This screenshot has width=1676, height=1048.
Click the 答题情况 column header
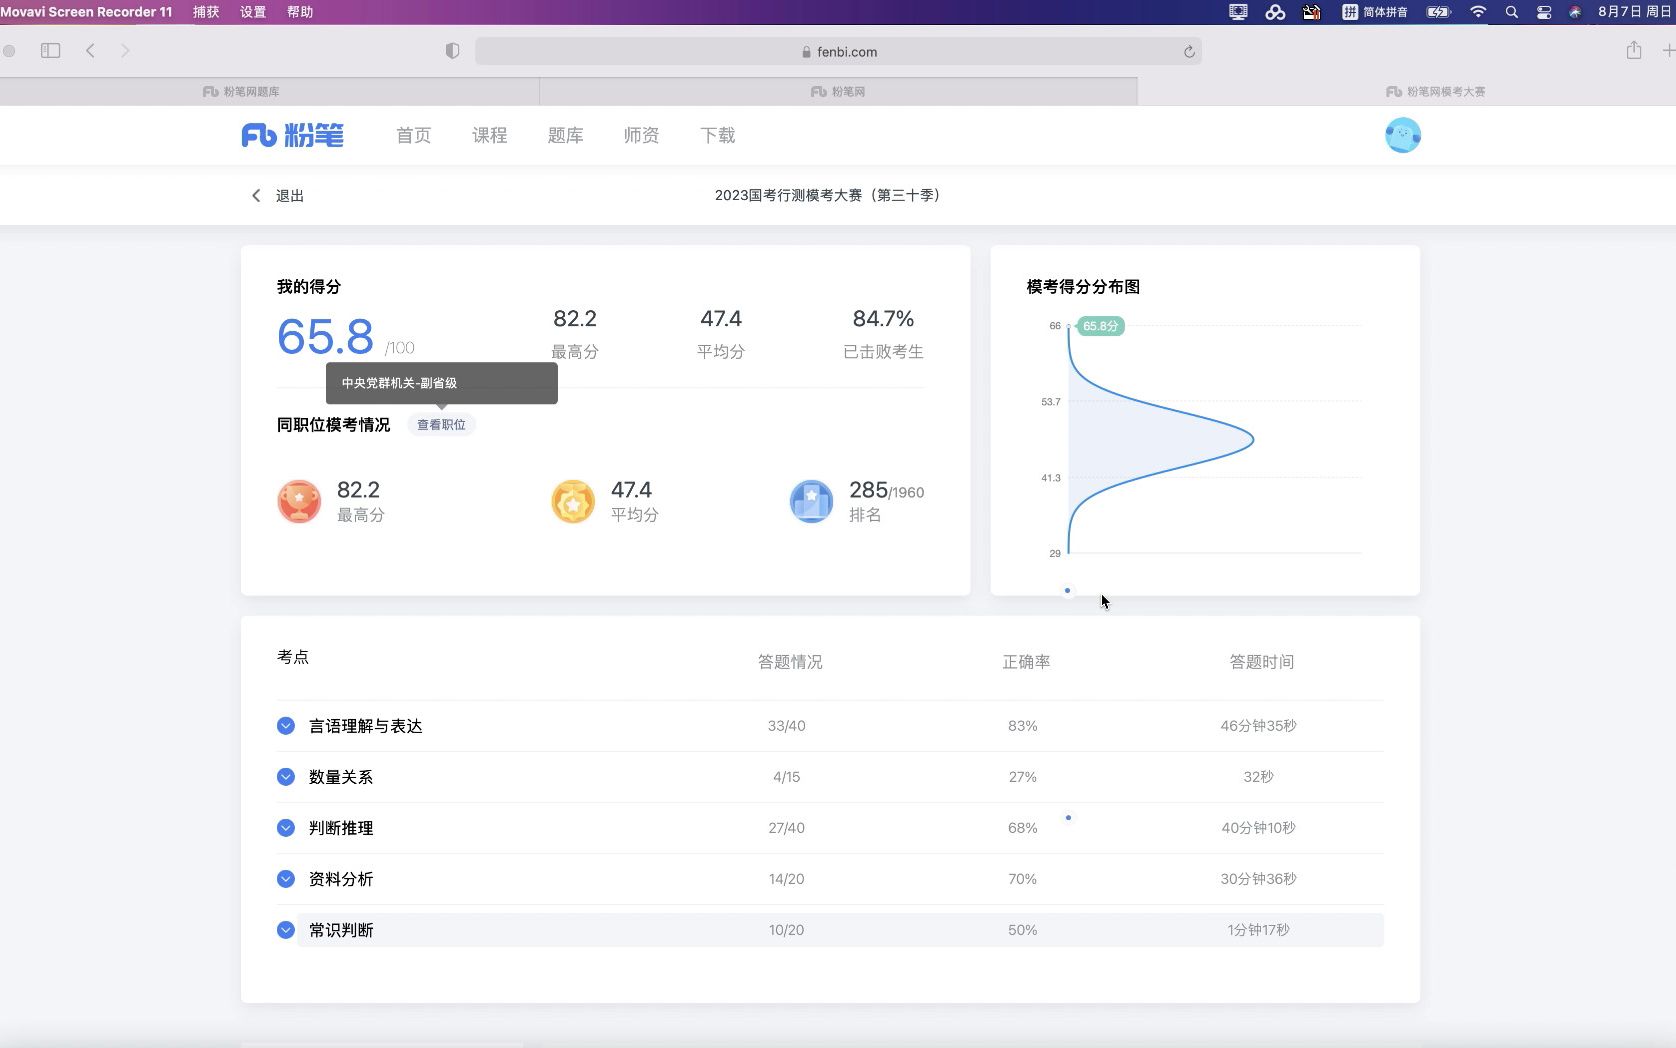click(790, 662)
